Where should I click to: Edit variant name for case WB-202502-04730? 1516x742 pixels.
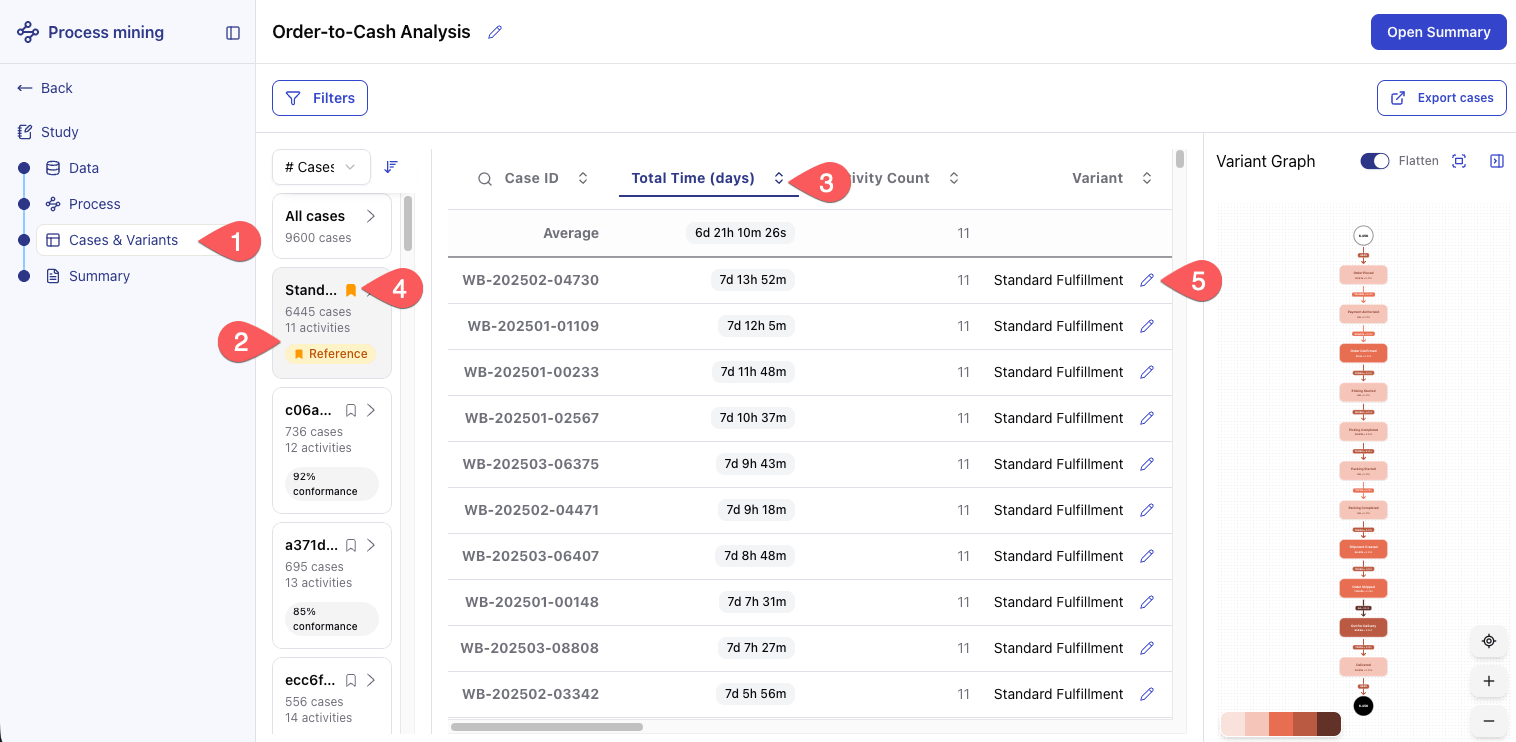pos(1147,280)
